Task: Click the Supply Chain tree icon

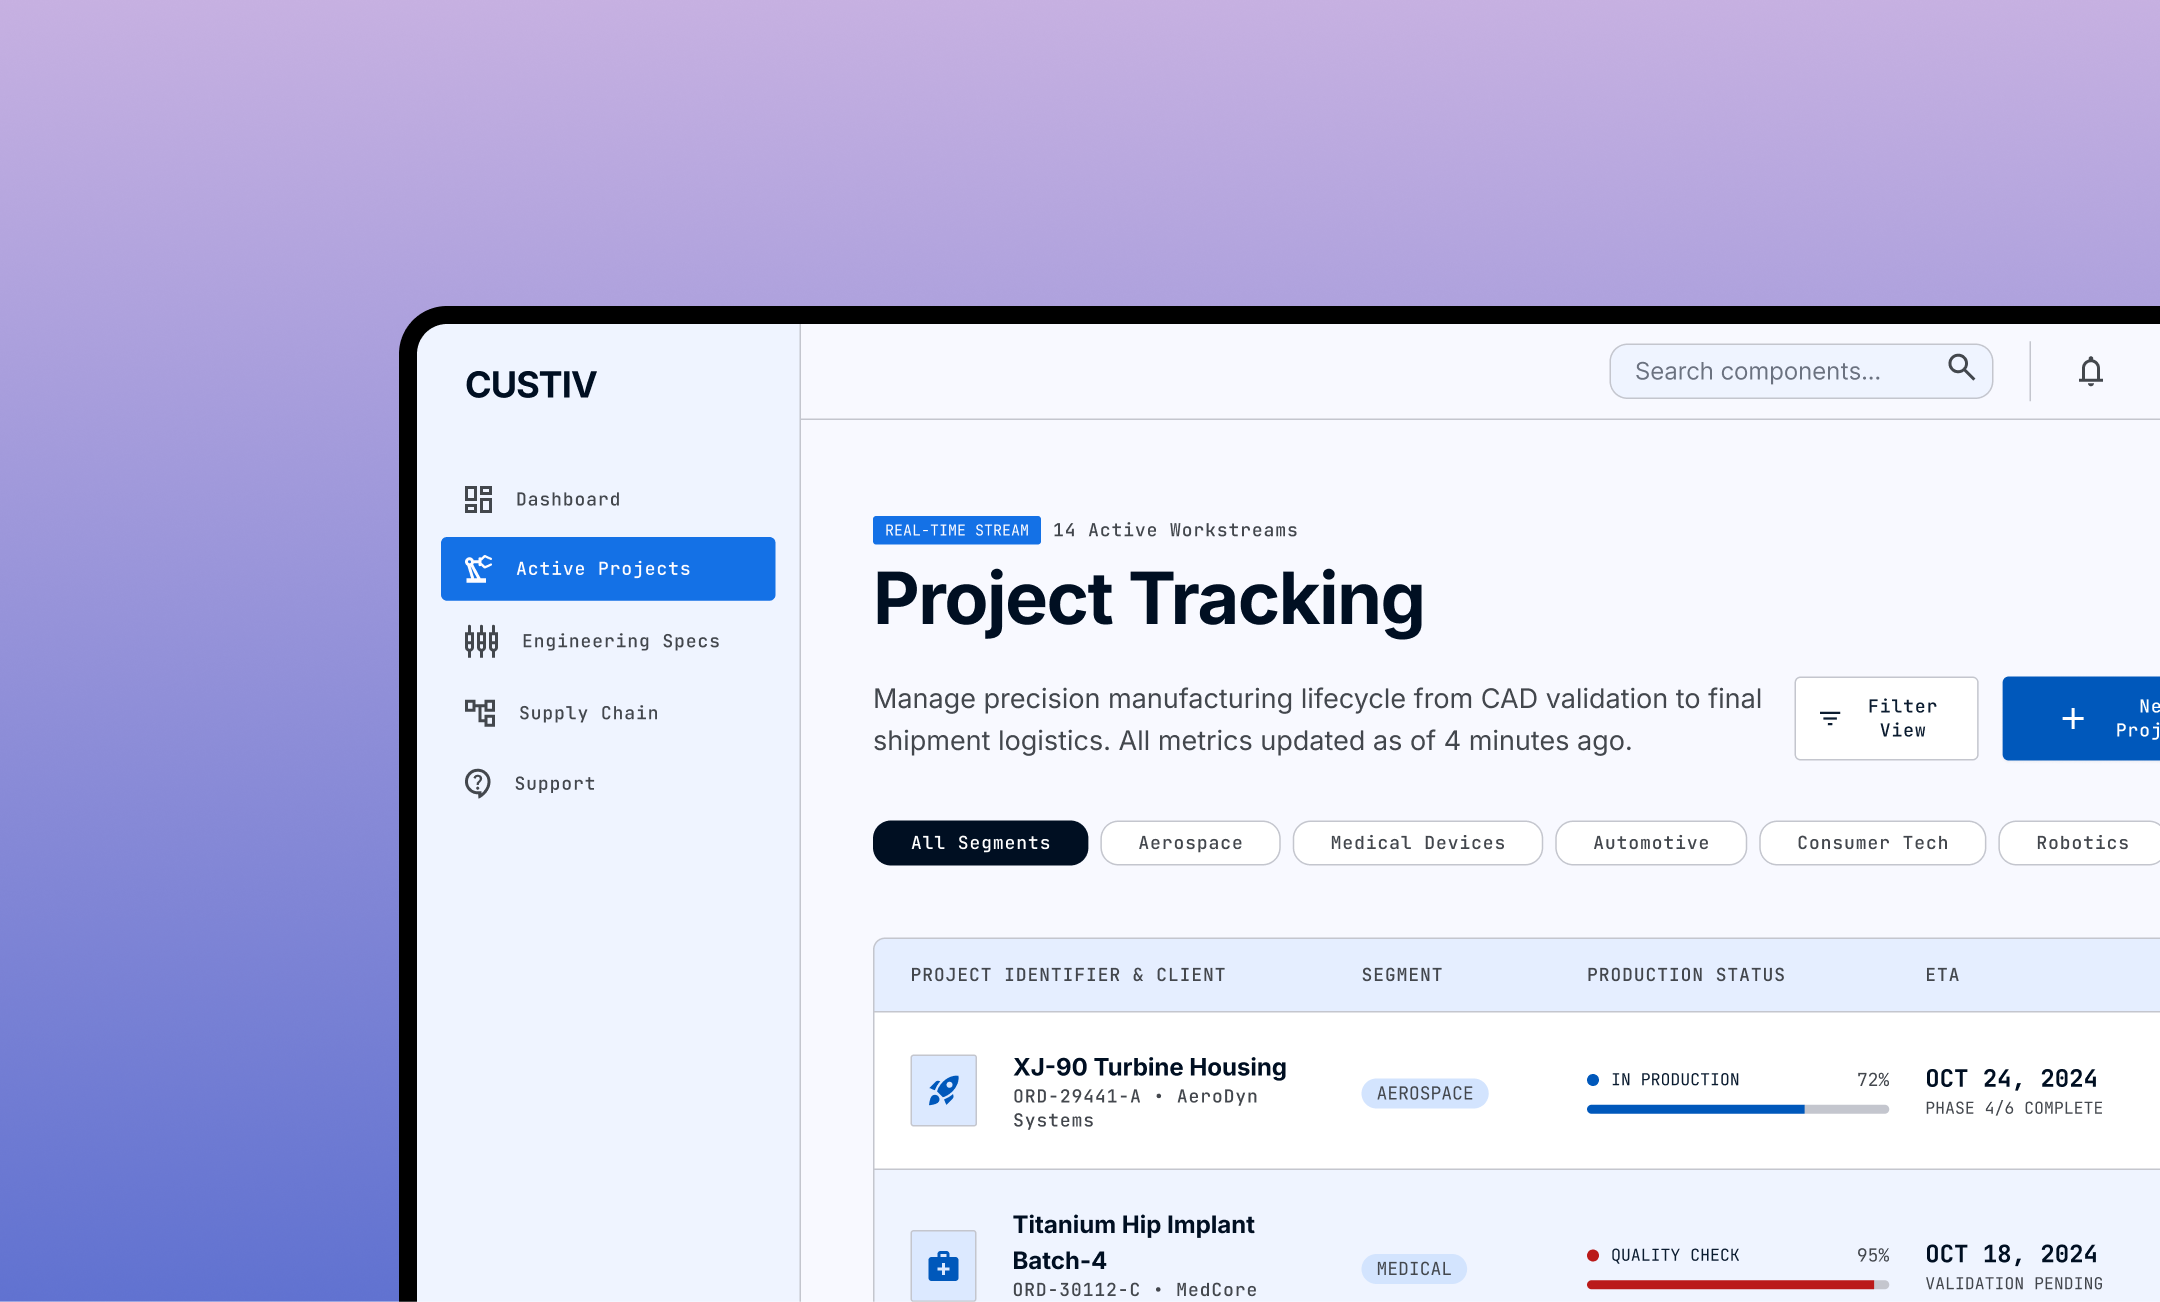Action: coord(480,713)
